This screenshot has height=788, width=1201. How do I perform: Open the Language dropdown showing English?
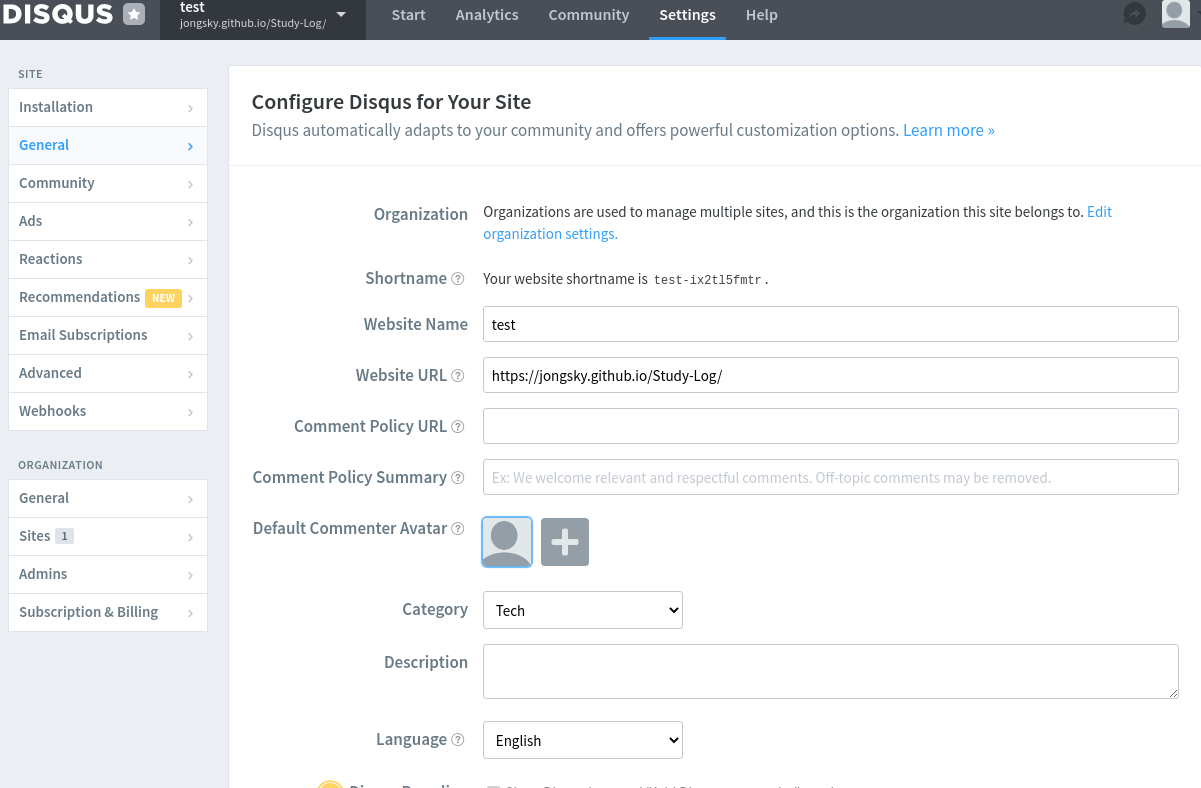coord(583,740)
